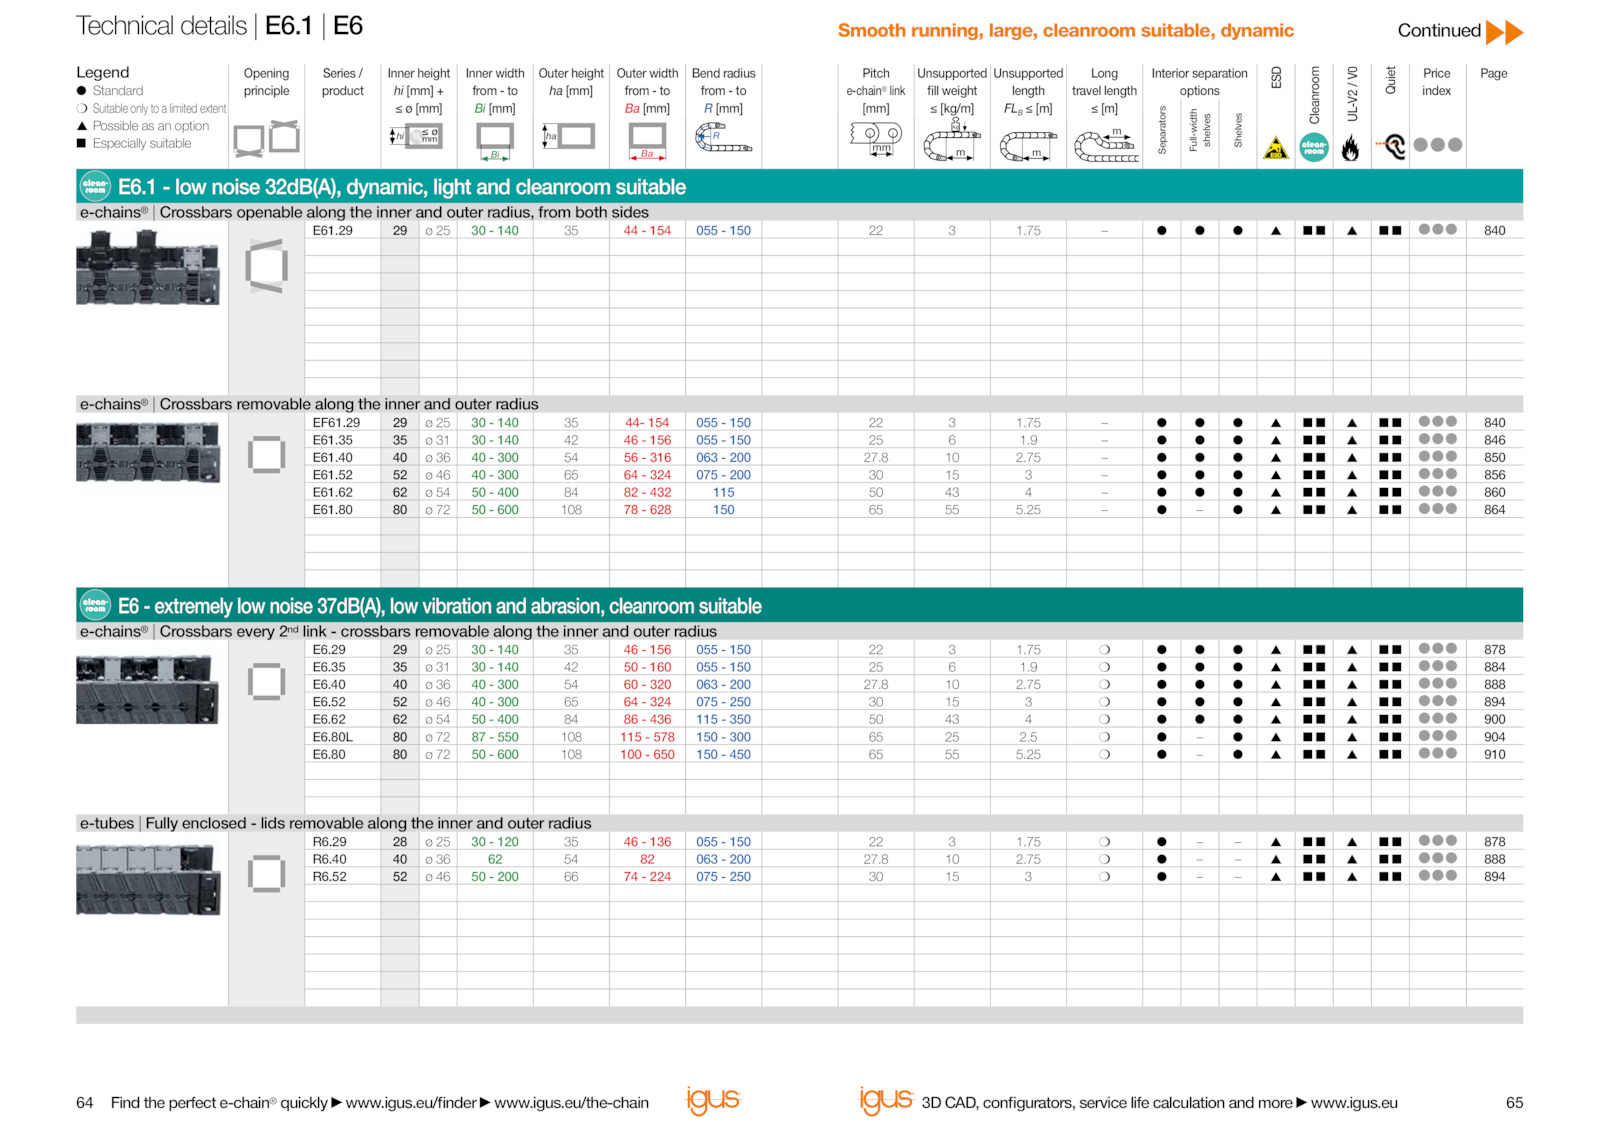Screen dimensions: 1600x1131
Task: Click the UL-V2/V0 flame icon
Action: 1351,148
